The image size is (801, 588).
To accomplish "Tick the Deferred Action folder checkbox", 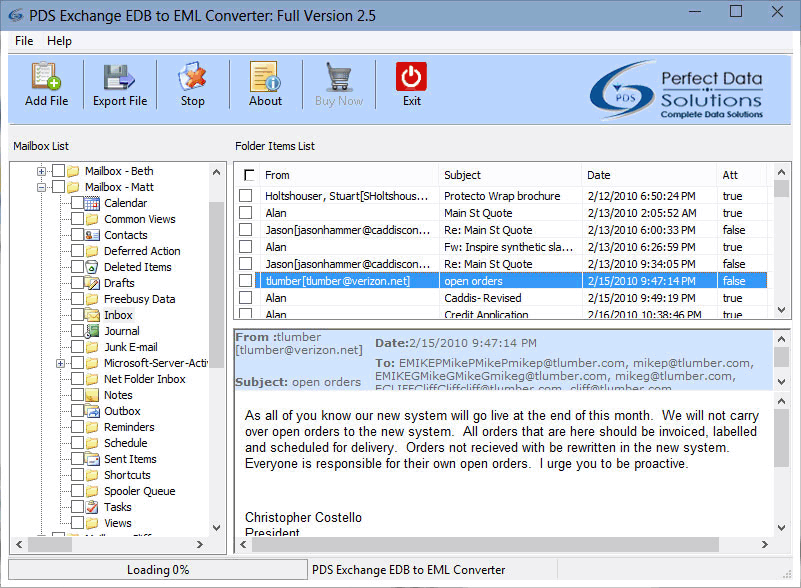I will pyautogui.click(x=77, y=251).
